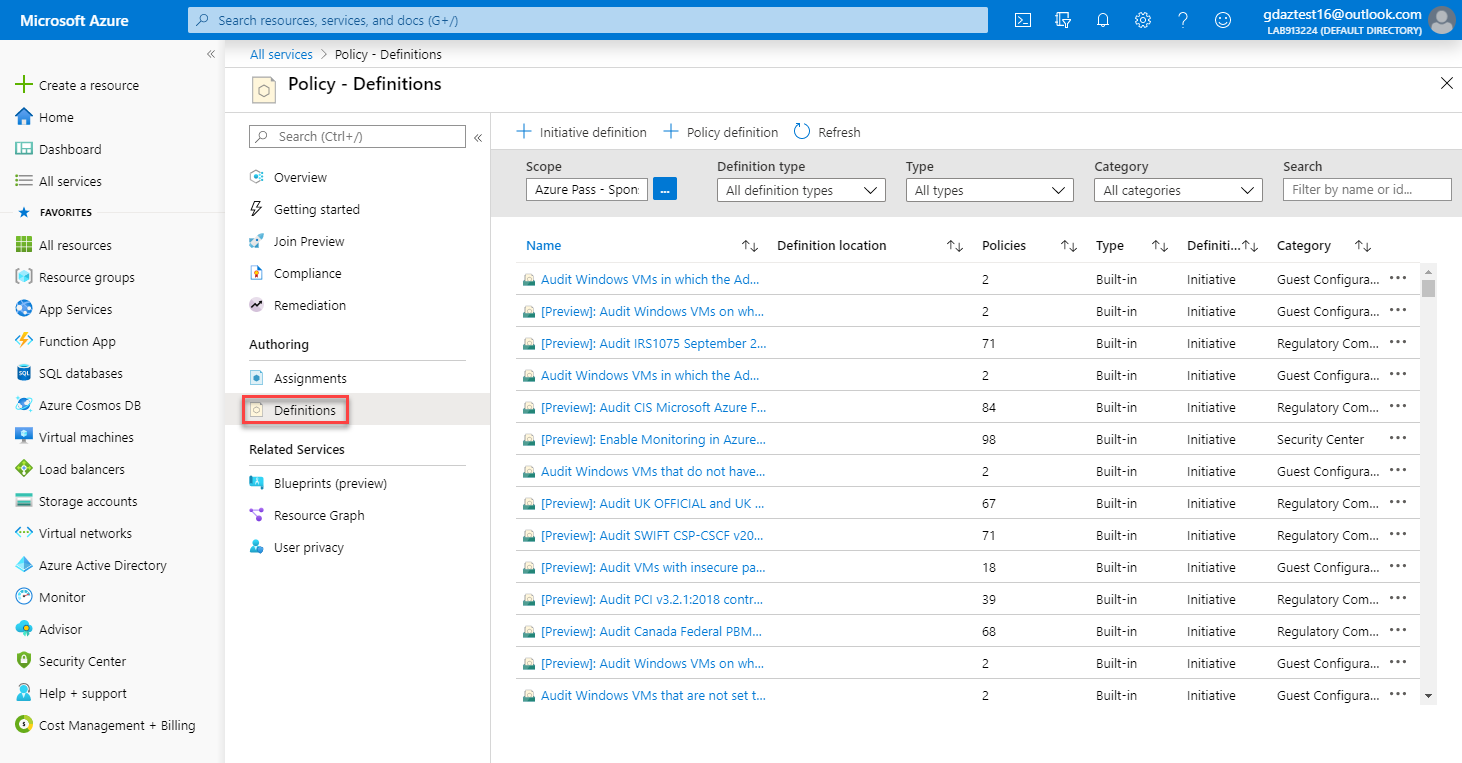Click Filter by name or id field
This screenshot has width=1462, height=763.
[1367, 189]
